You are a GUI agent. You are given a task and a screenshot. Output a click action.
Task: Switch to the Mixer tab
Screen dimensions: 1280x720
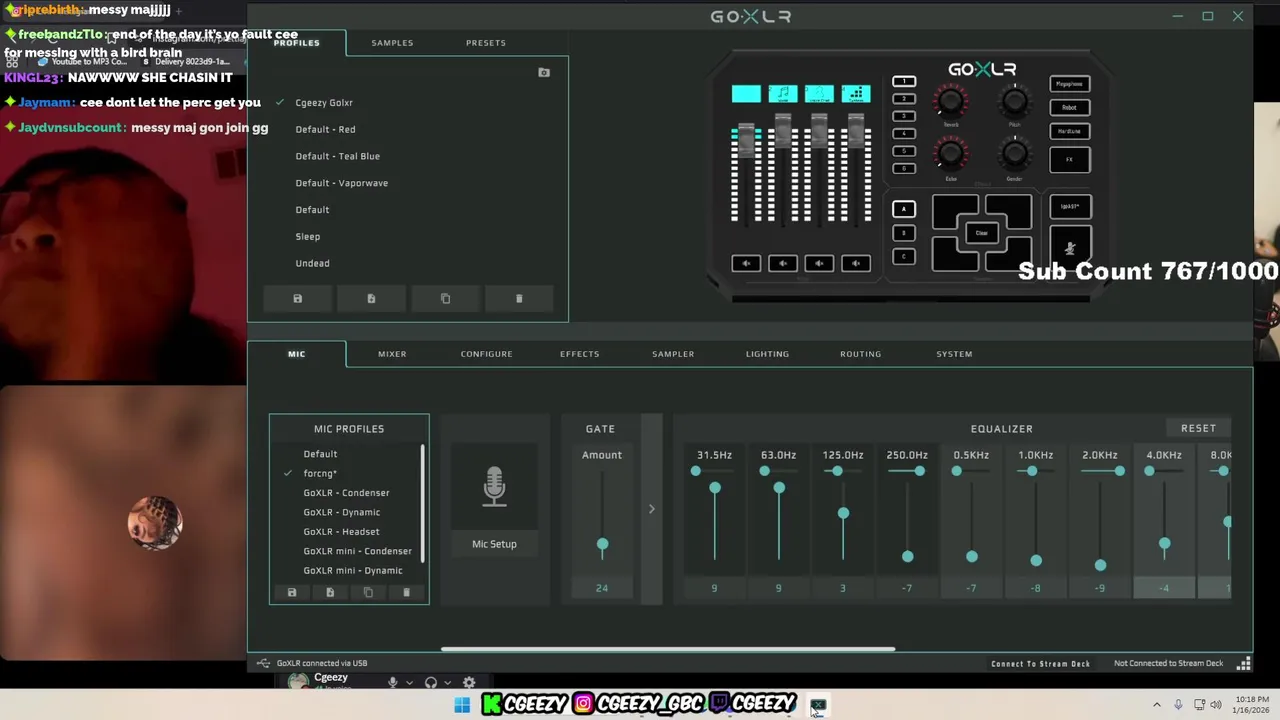(392, 354)
